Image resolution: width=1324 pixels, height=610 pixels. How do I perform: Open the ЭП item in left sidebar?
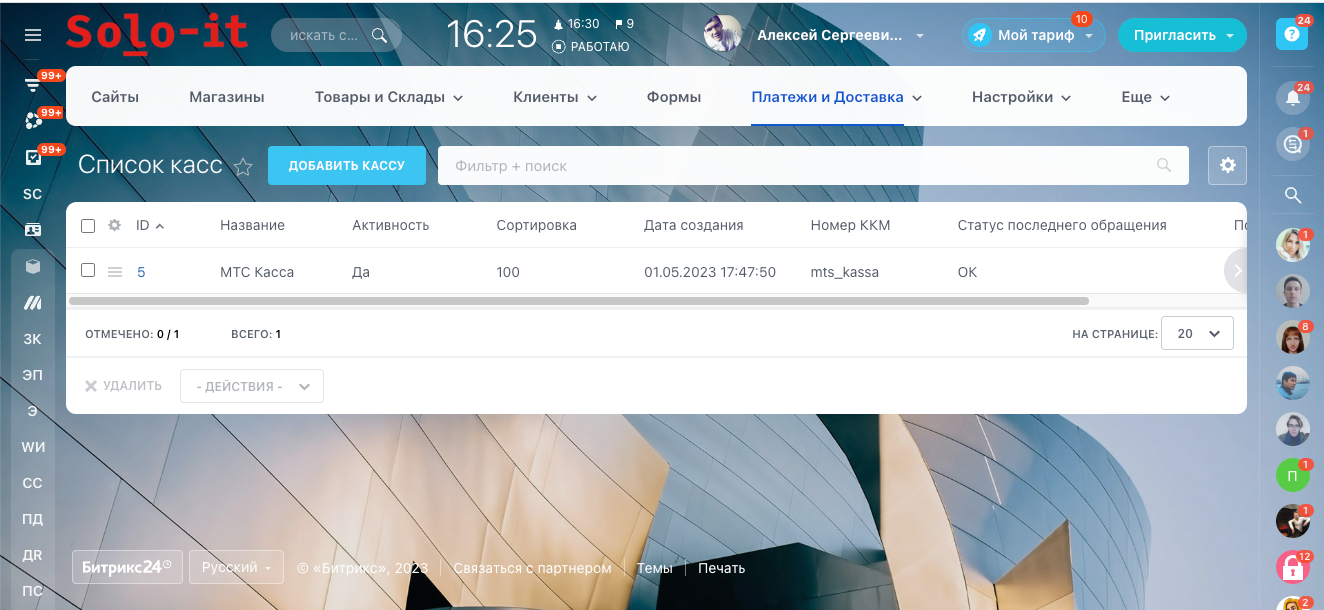click(33, 375)
